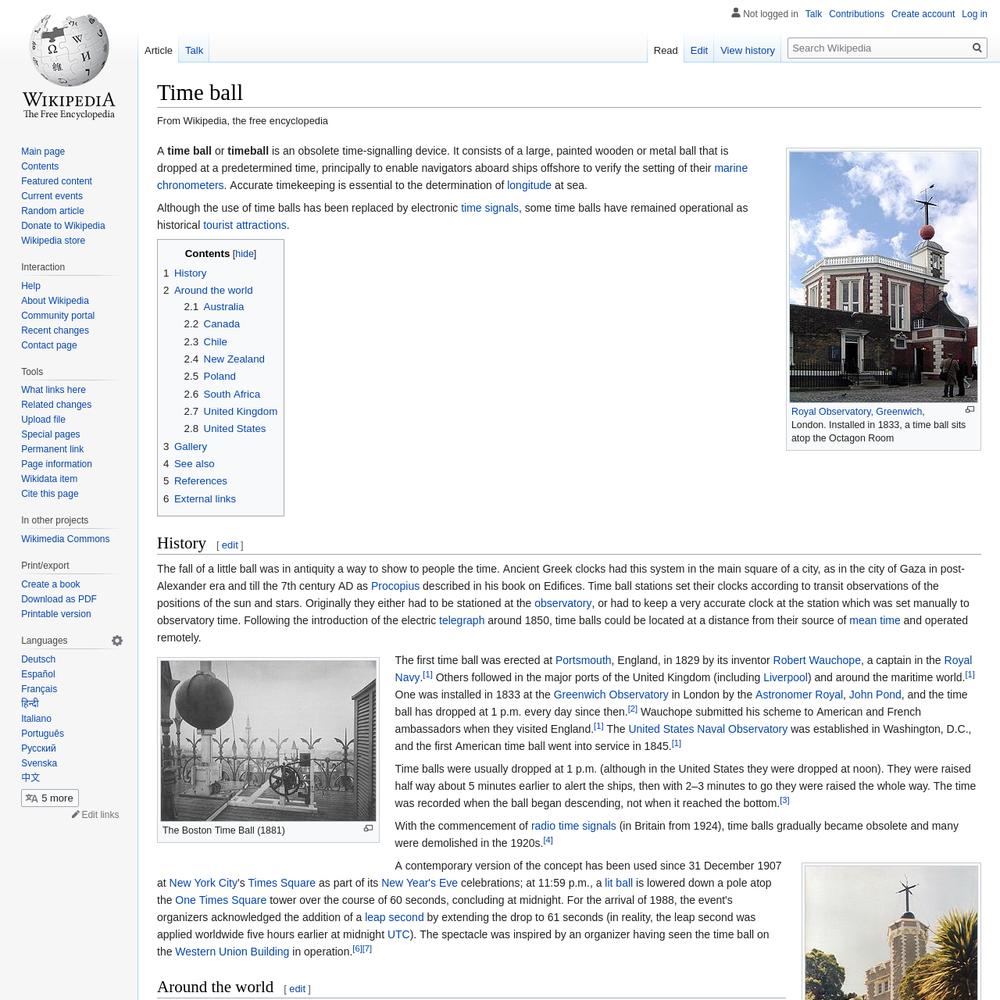Viewport: 1000px width, 1000px height.
Task: Follow the leap second link
Action: click(393, 918)
